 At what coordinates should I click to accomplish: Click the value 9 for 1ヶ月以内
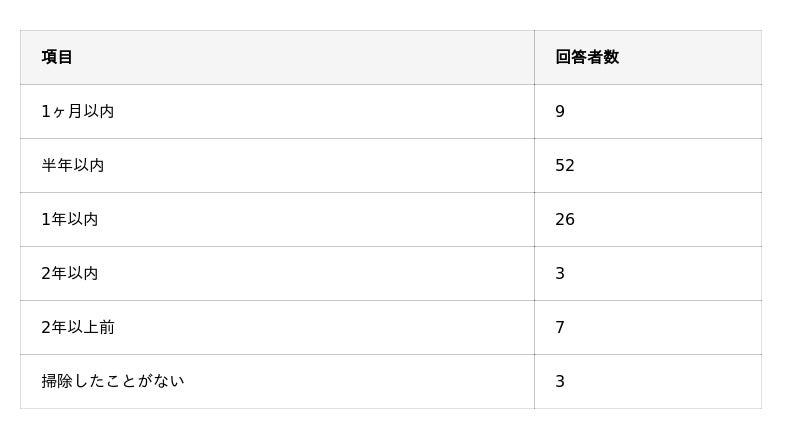560,111
